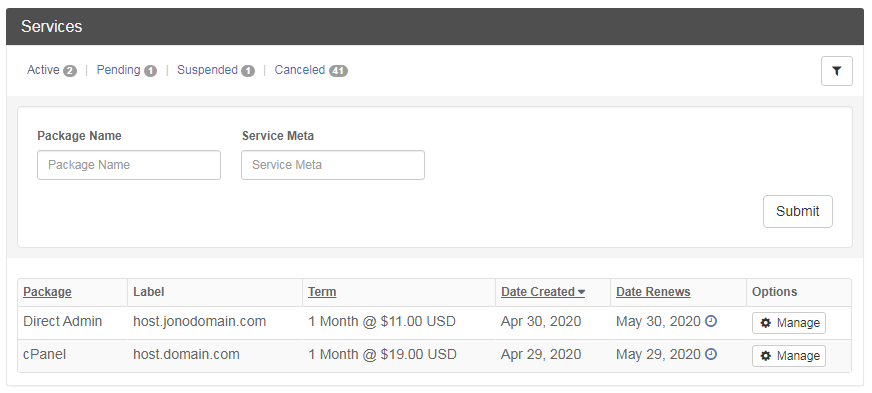The image size is (872, 393).
Task: Click the Label column header
Action: pyautogui.click(x=148, y=292)
